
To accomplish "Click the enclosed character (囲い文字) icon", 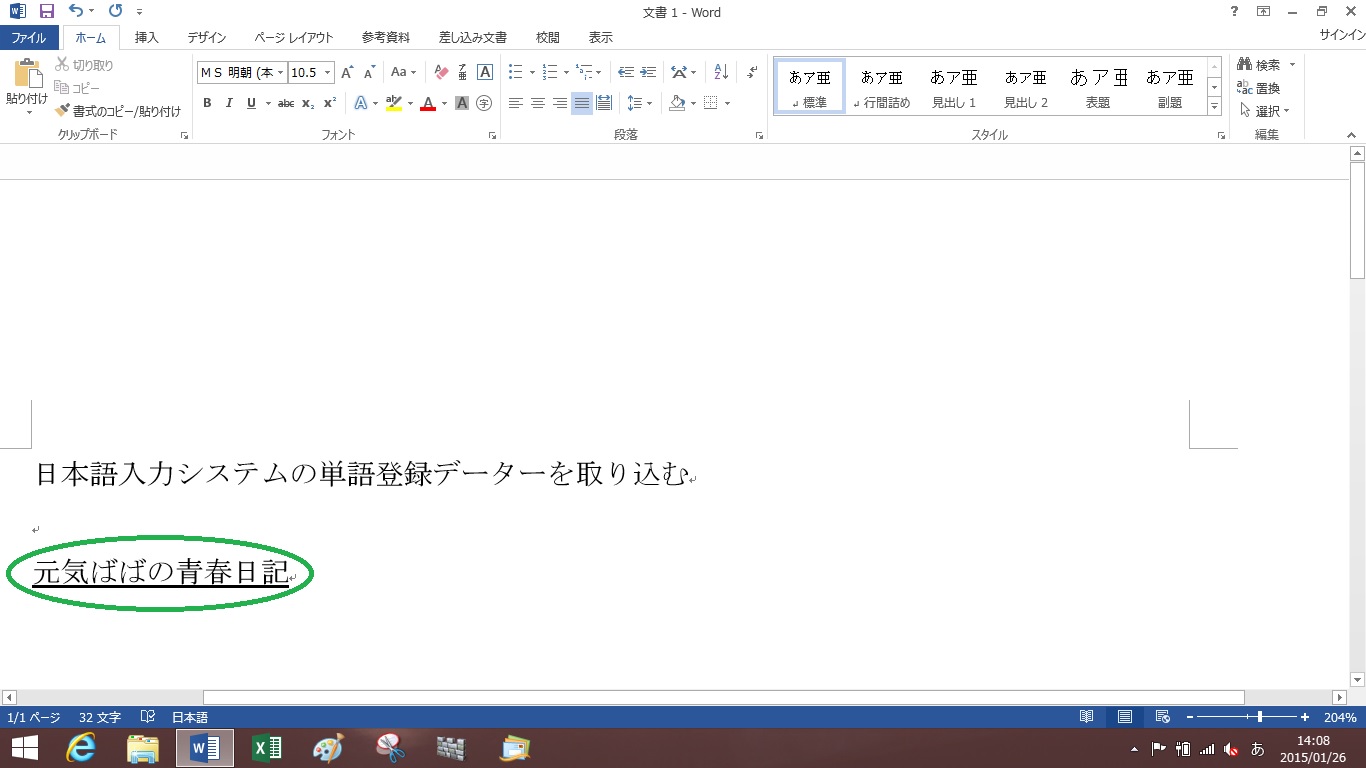I will click(484, 103).
